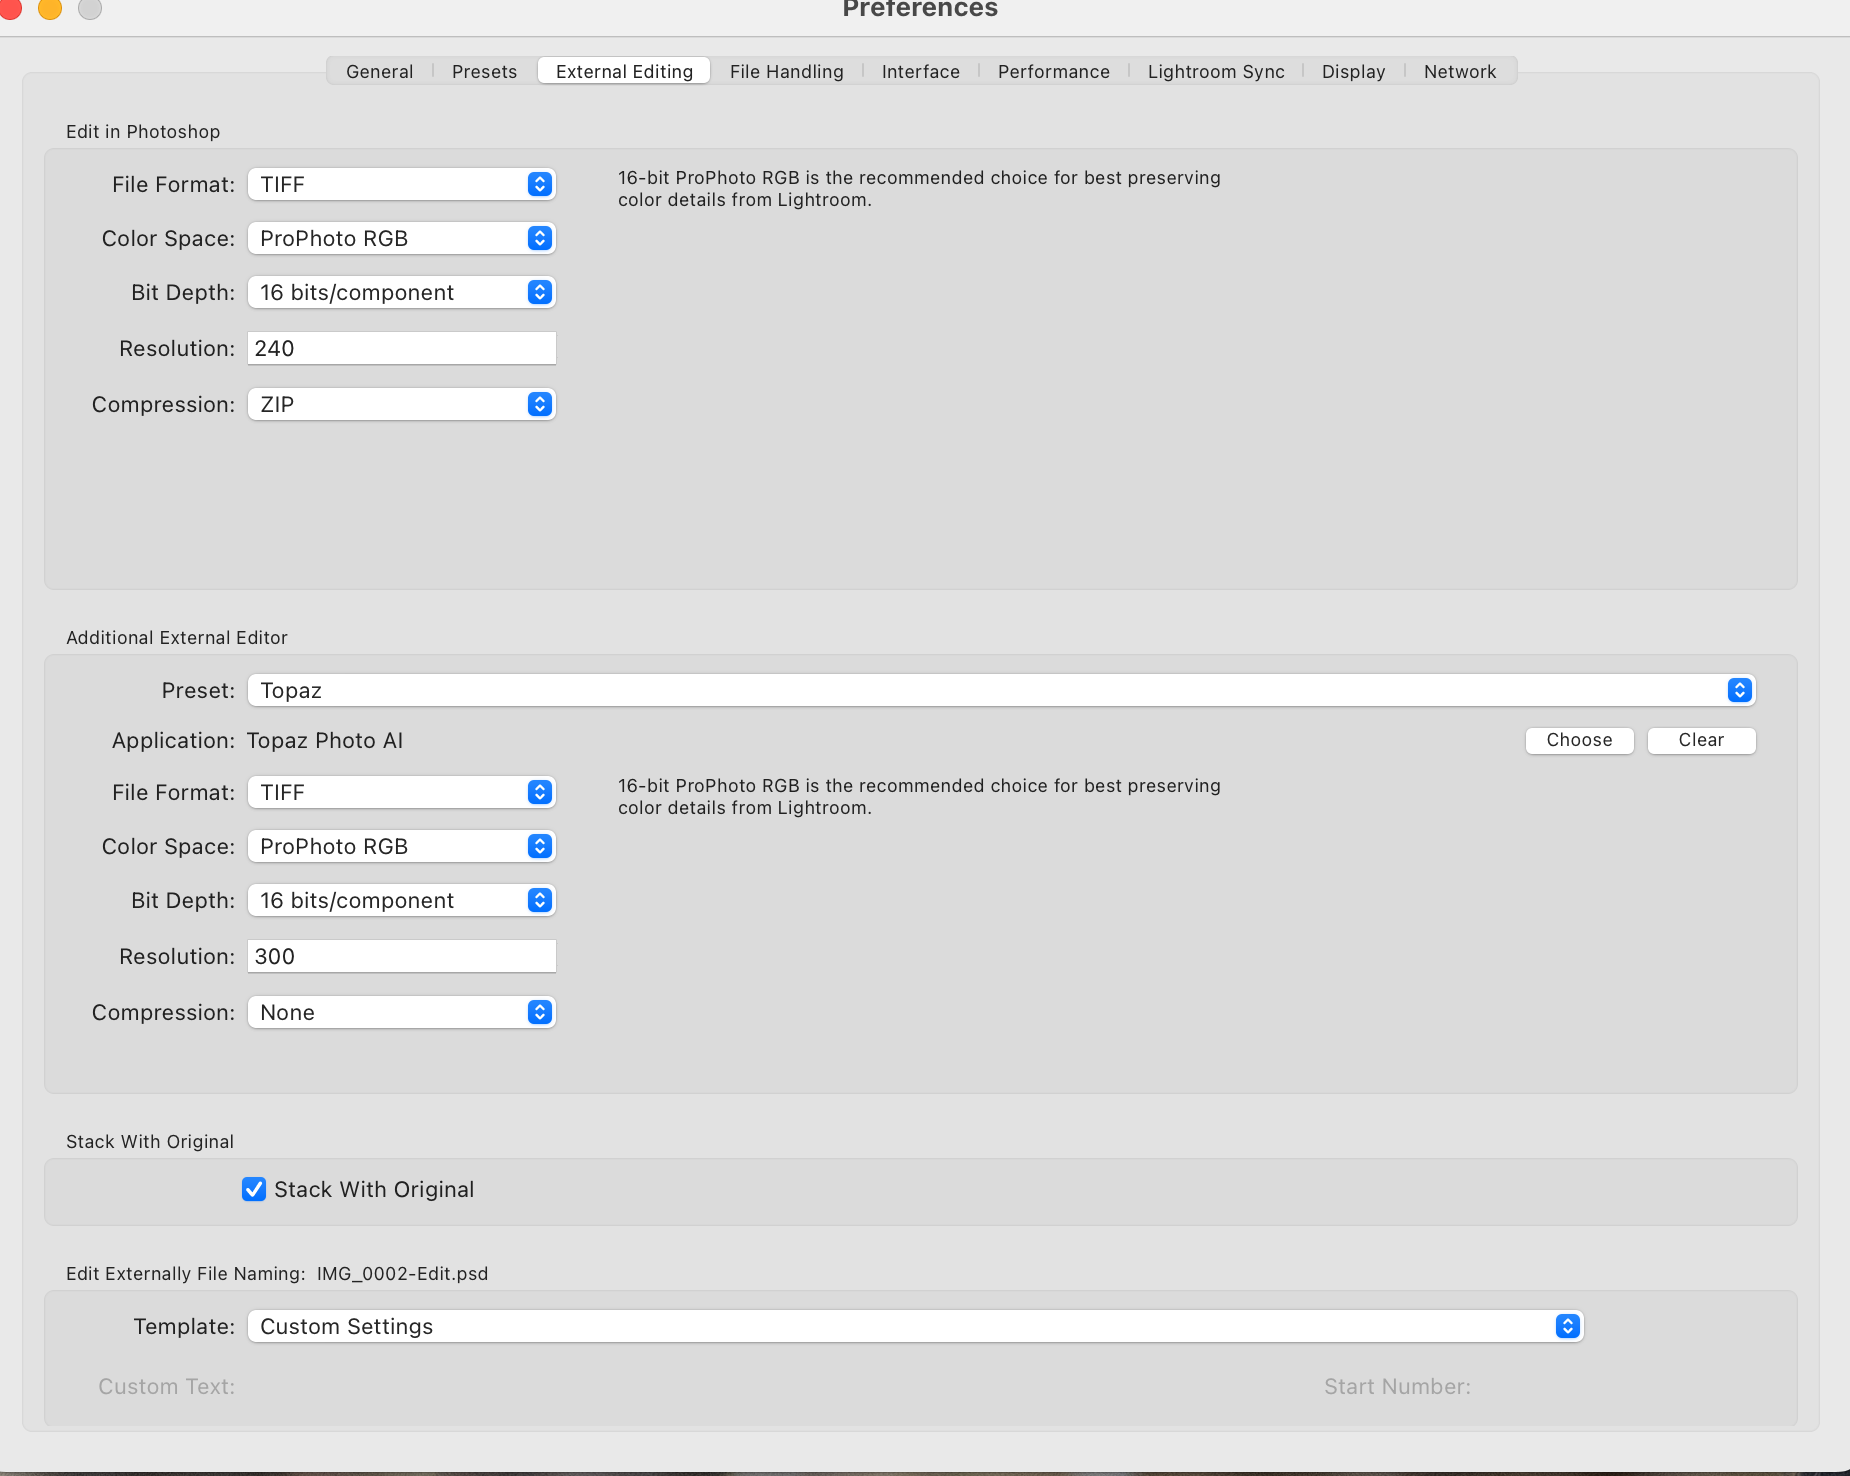Open the Bit Depth dropdown under Edit in Photoshop

[400, 292]
